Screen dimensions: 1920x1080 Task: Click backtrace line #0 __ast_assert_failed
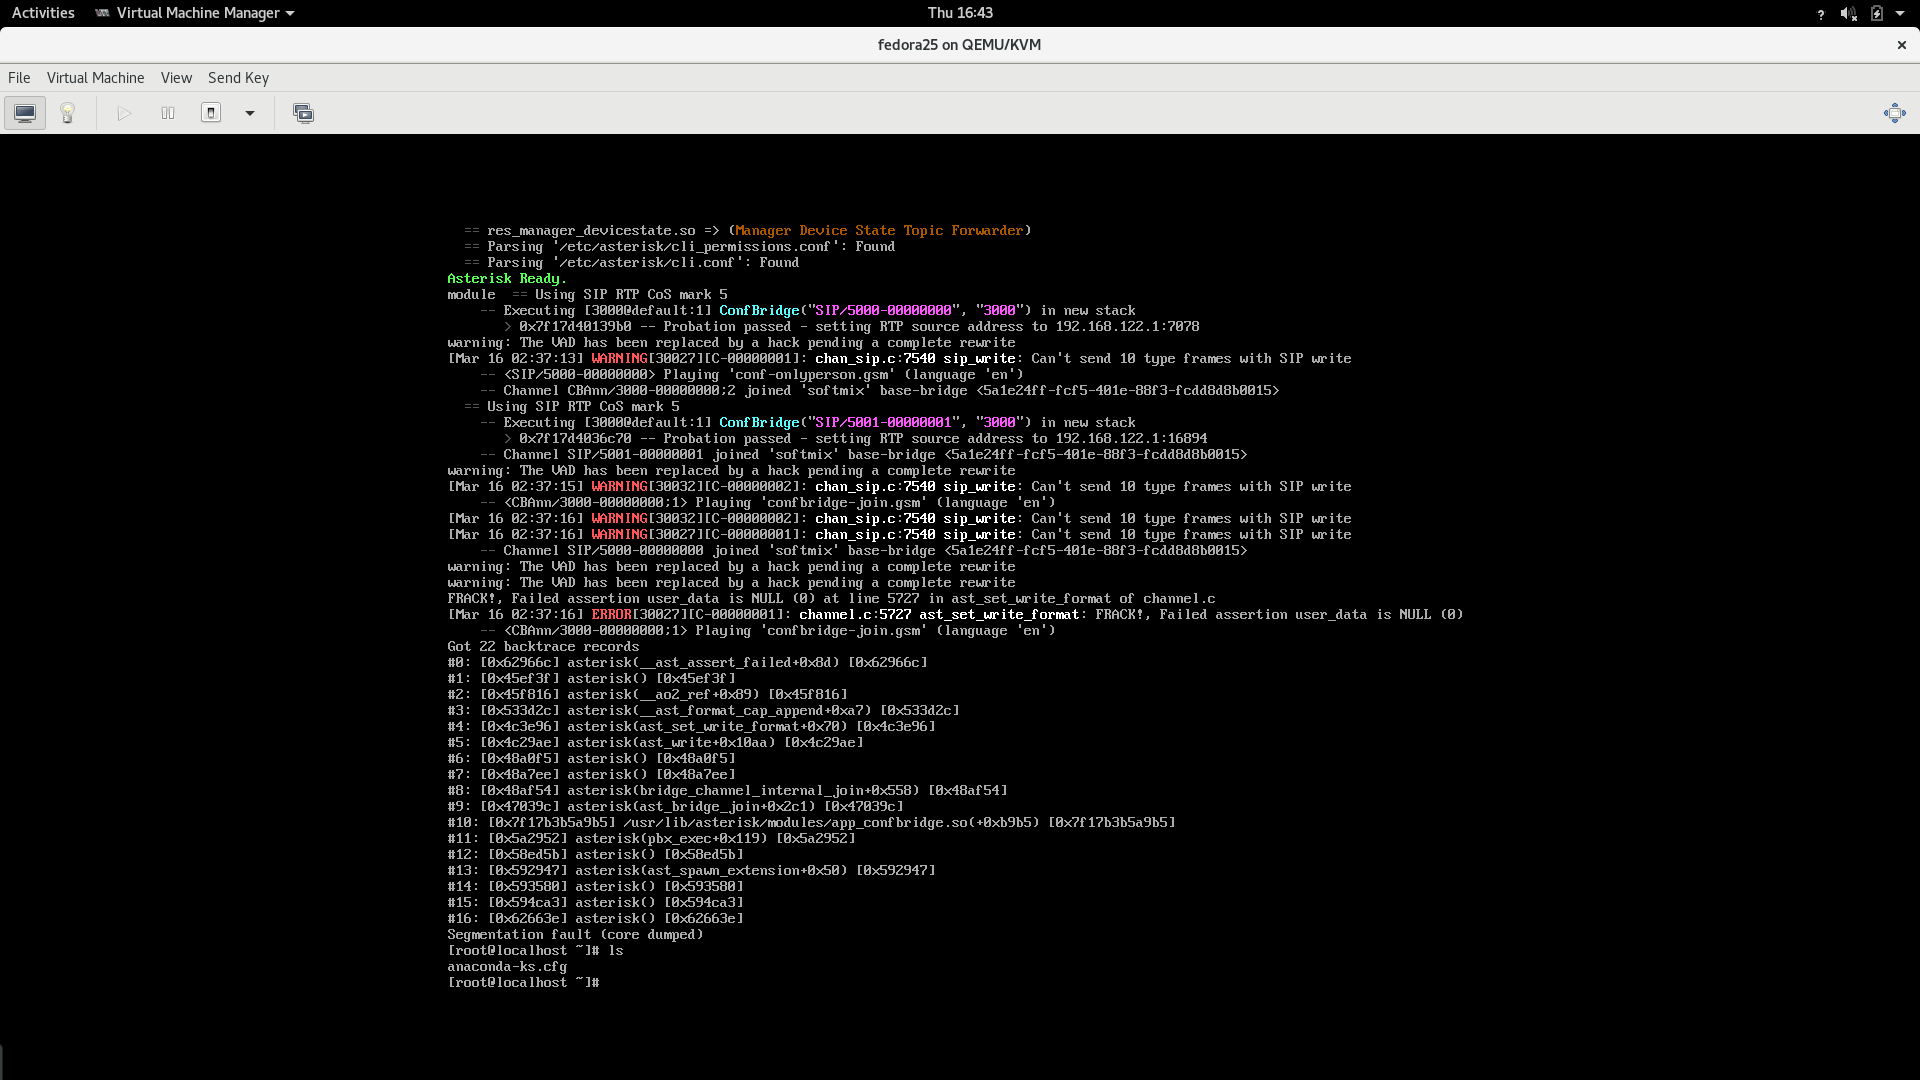687,663
